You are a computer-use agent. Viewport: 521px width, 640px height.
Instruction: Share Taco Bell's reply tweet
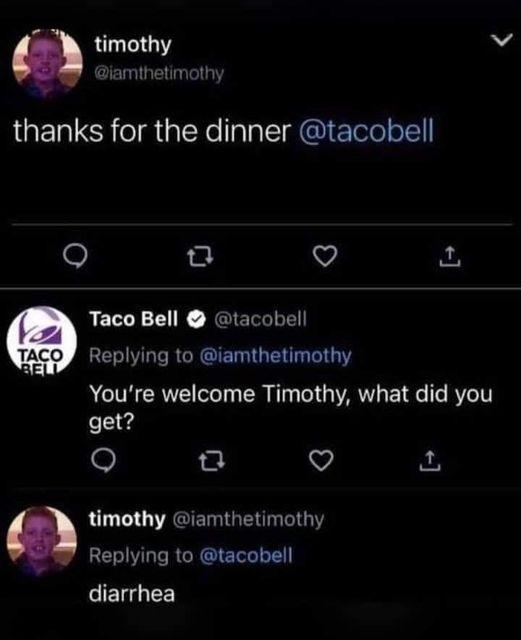pyautogui.click(x=430, y=460)
